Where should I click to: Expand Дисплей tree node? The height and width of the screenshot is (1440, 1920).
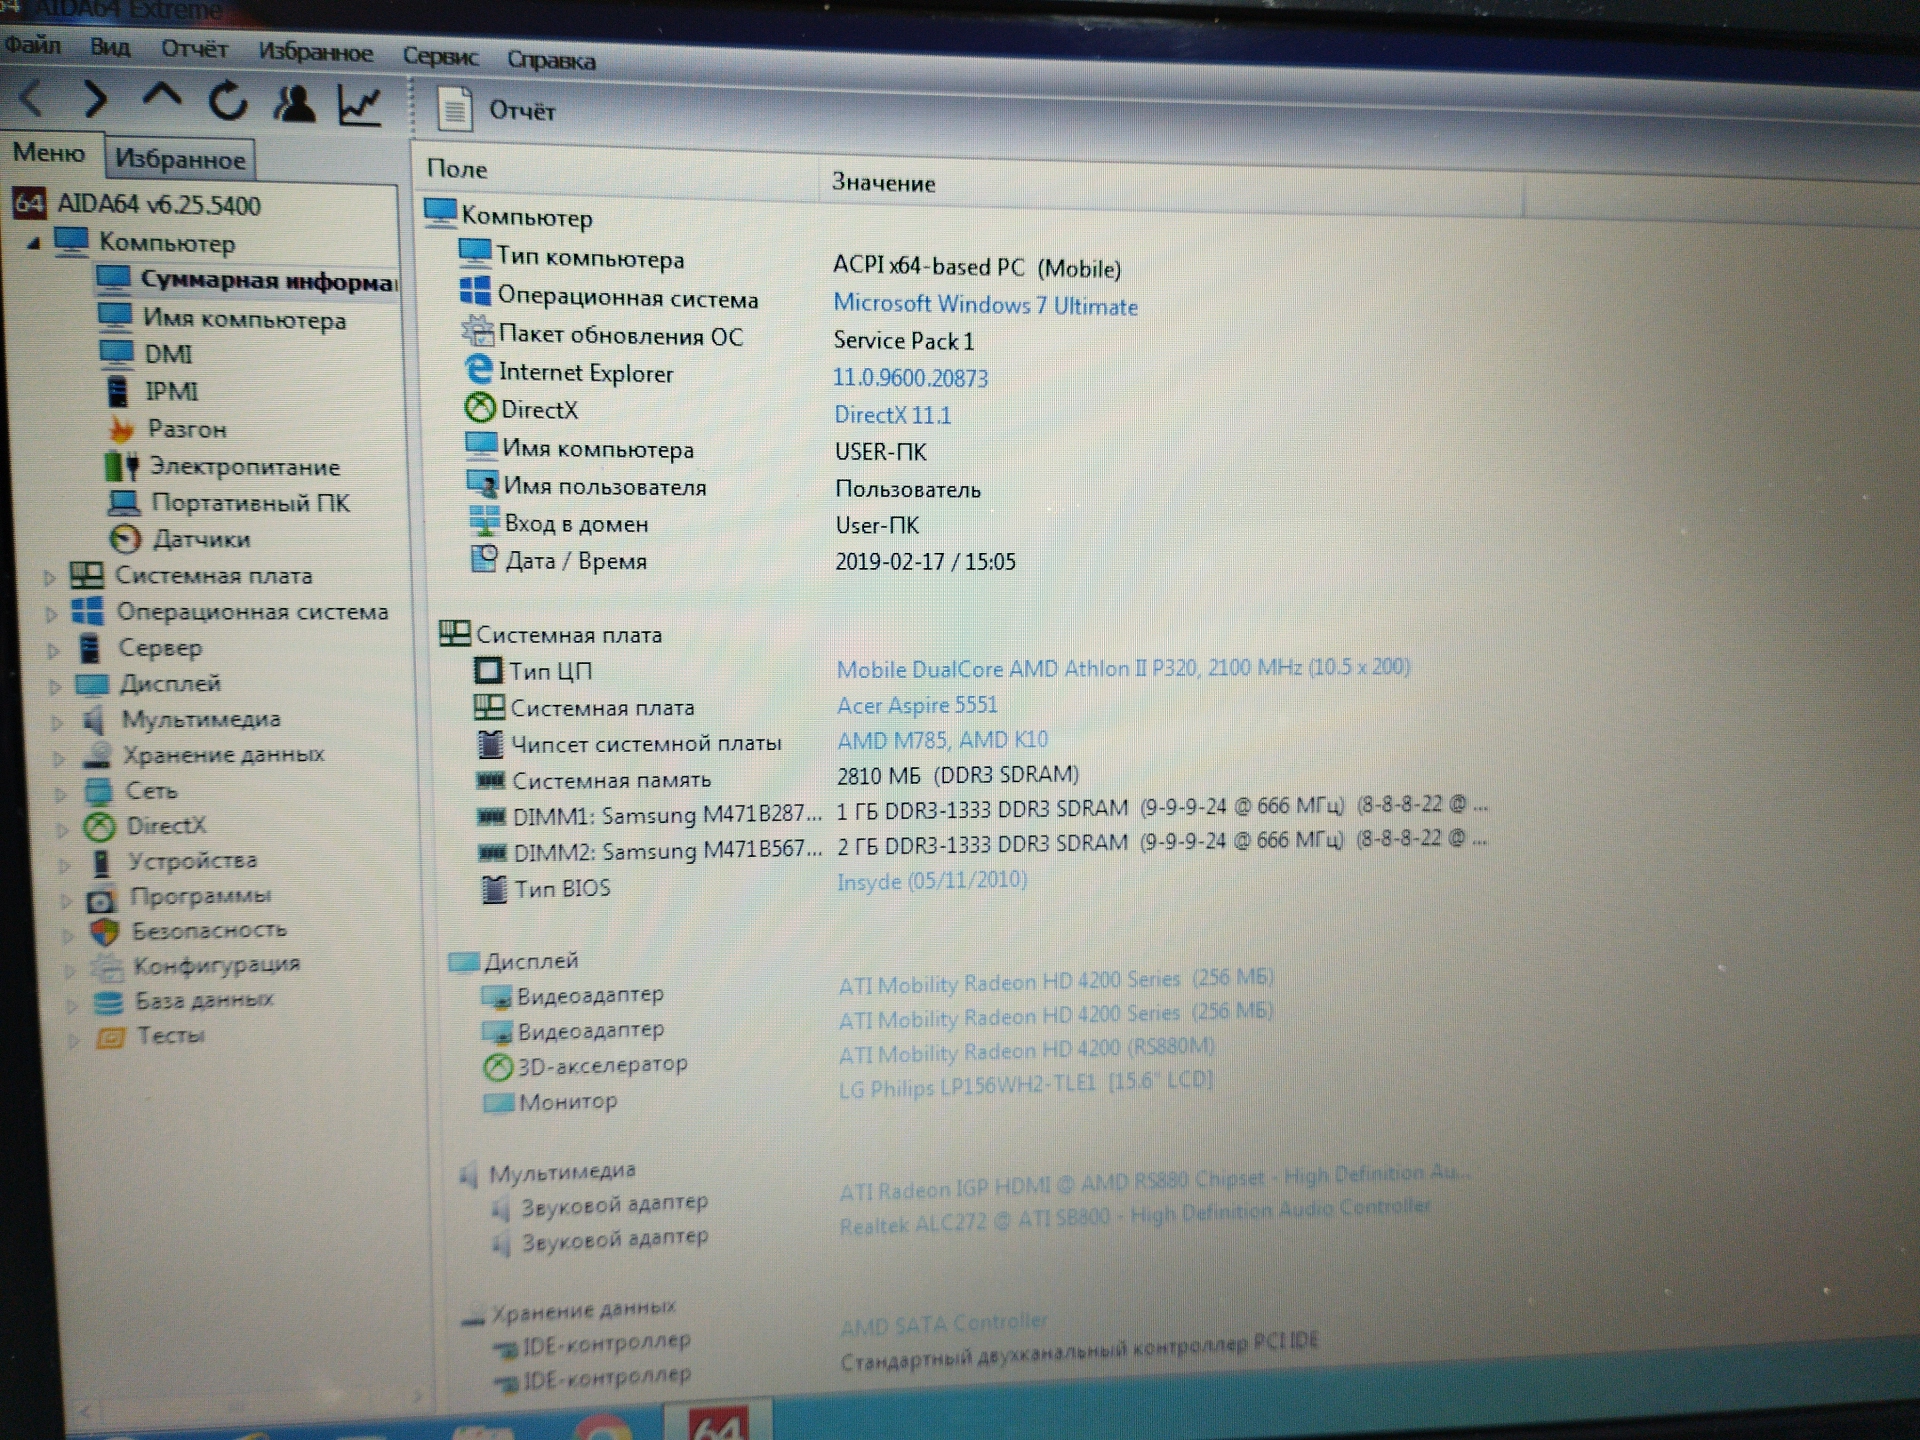click(56, 686)
